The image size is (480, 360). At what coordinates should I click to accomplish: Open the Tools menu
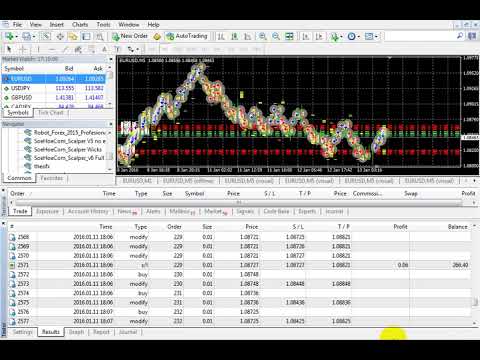103,25
